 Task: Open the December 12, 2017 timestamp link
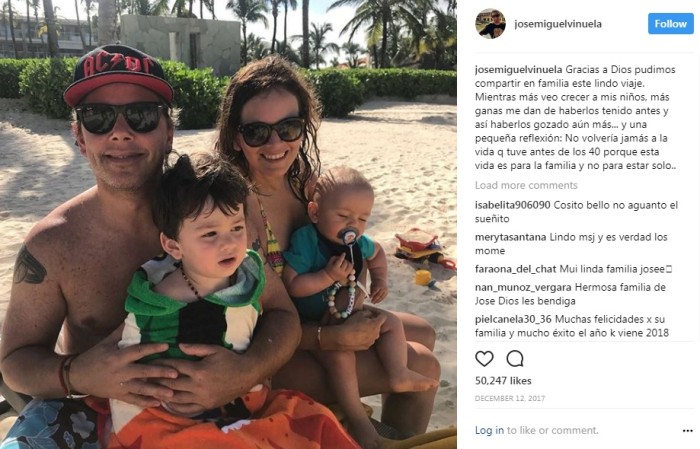point(510,398)
